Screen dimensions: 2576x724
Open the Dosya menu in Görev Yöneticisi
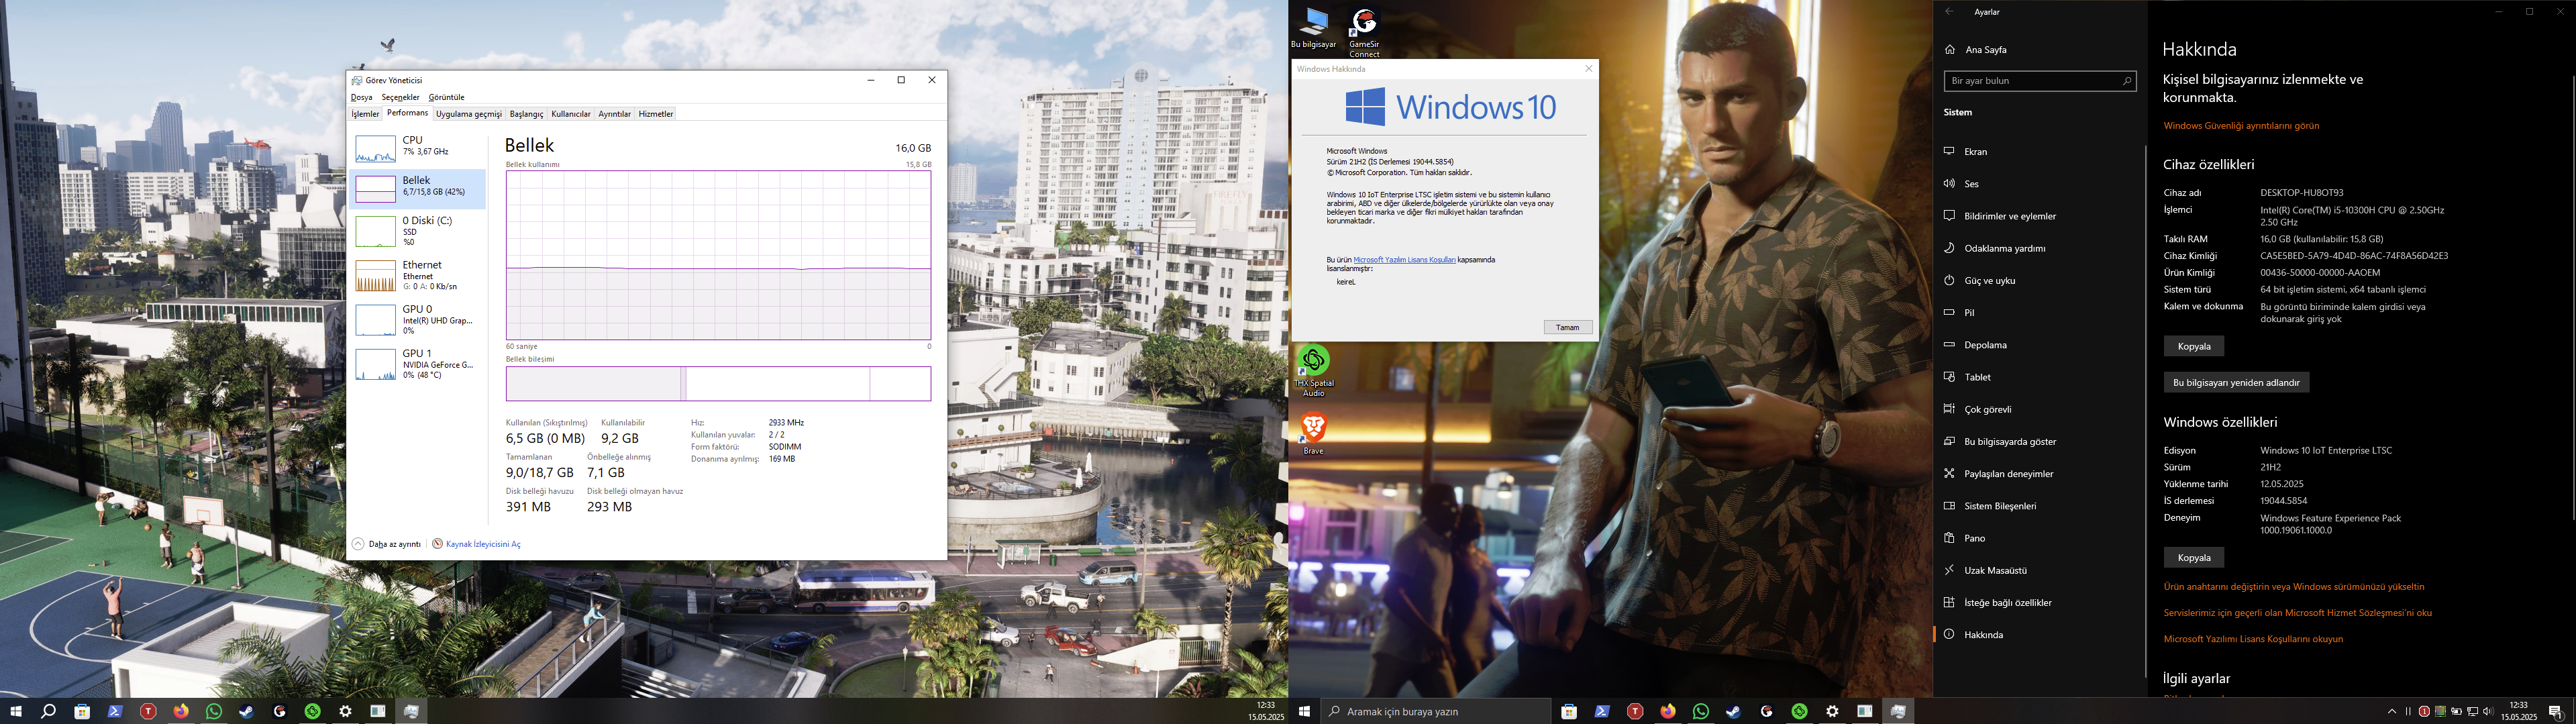[x=362, y=97]
